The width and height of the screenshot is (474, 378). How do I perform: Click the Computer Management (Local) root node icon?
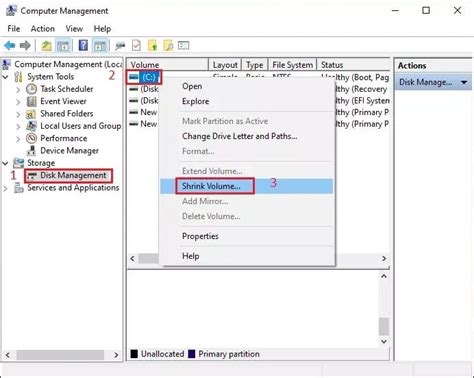(x=7, y=64)
